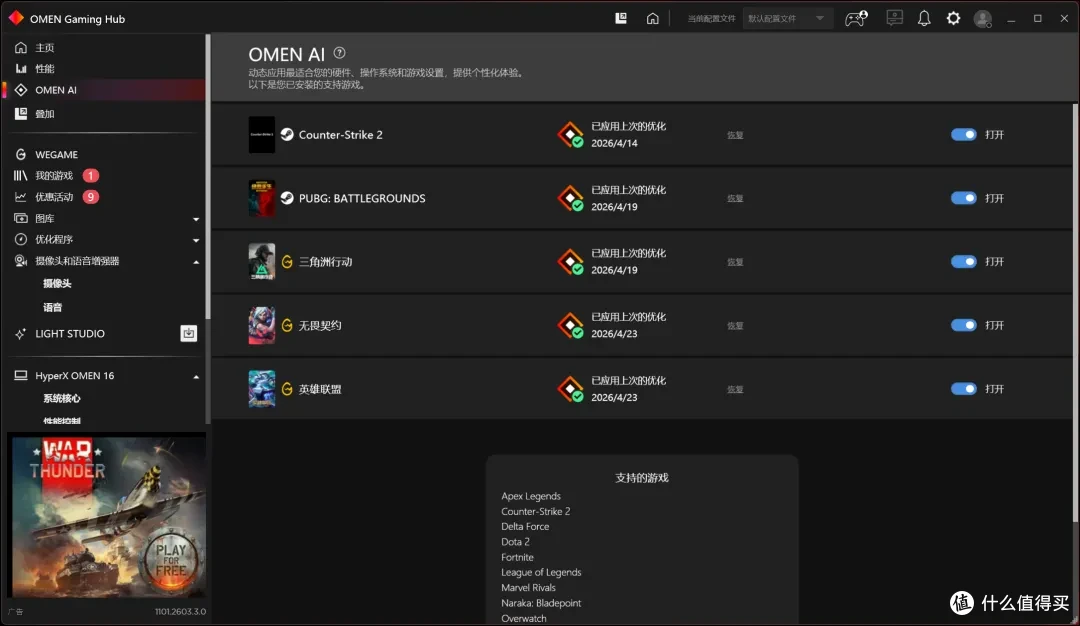Click 恢复 for PUBG: BATTLEGROUNDS
Viewport: 1080px width, 626px height.
(x=735, y=198)
